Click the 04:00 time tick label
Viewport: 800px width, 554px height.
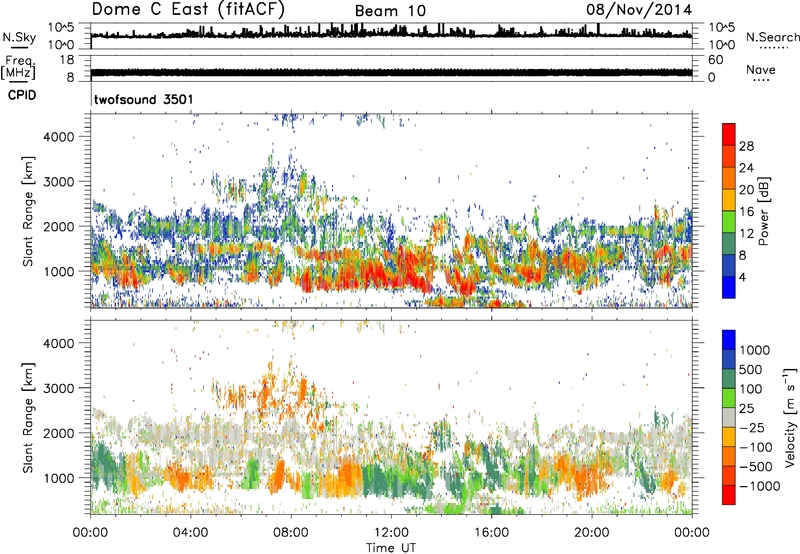(x=190, y=533)
